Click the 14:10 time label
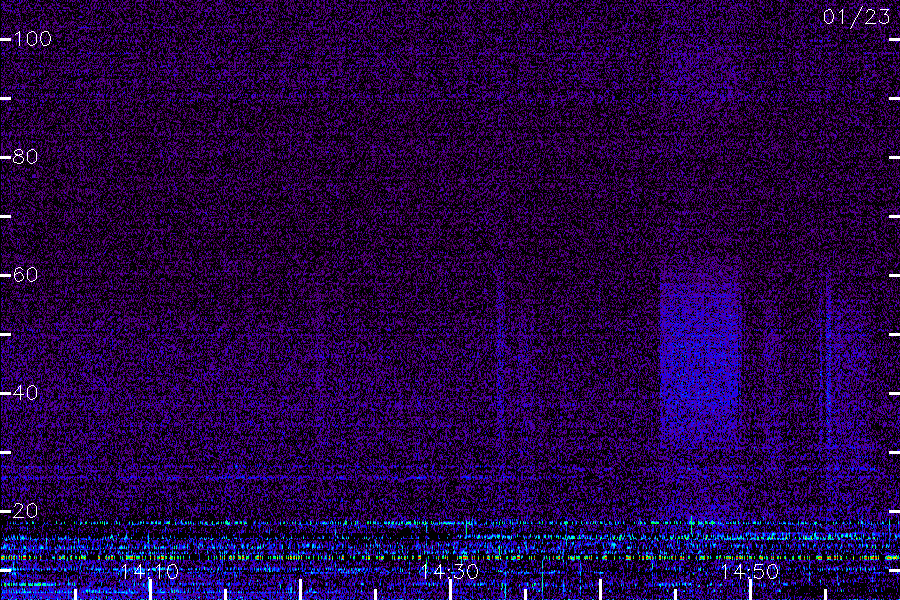This screenshot has width=900, height=600. coord(150,572)
